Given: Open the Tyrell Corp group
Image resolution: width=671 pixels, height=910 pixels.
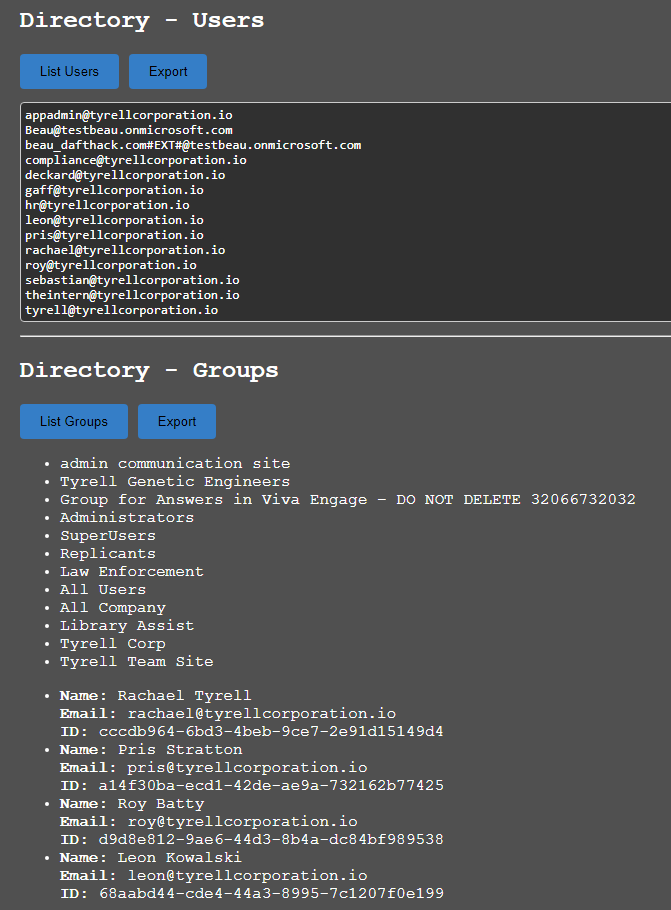Looking at the screenshot, I should (113, 644).
